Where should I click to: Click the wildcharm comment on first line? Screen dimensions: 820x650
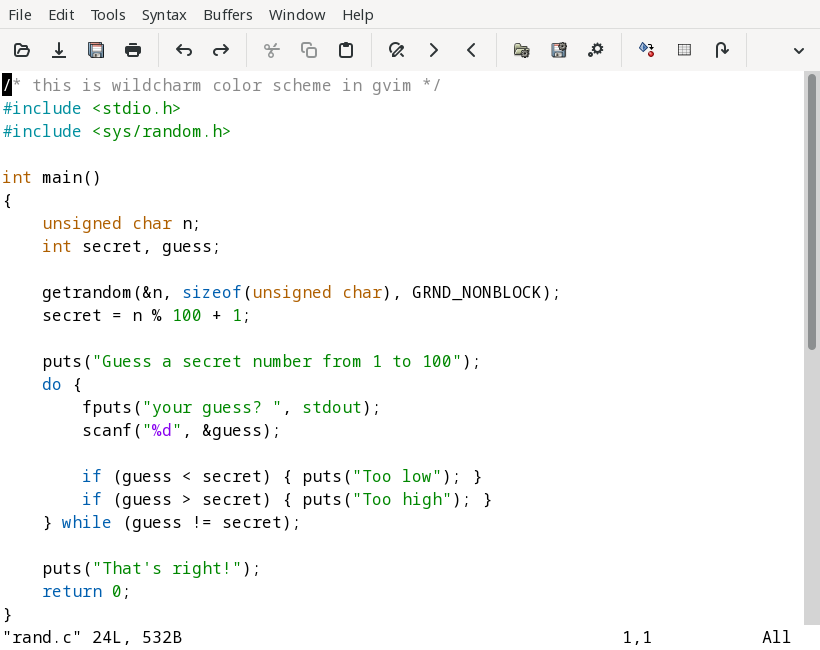coord(222,85)
